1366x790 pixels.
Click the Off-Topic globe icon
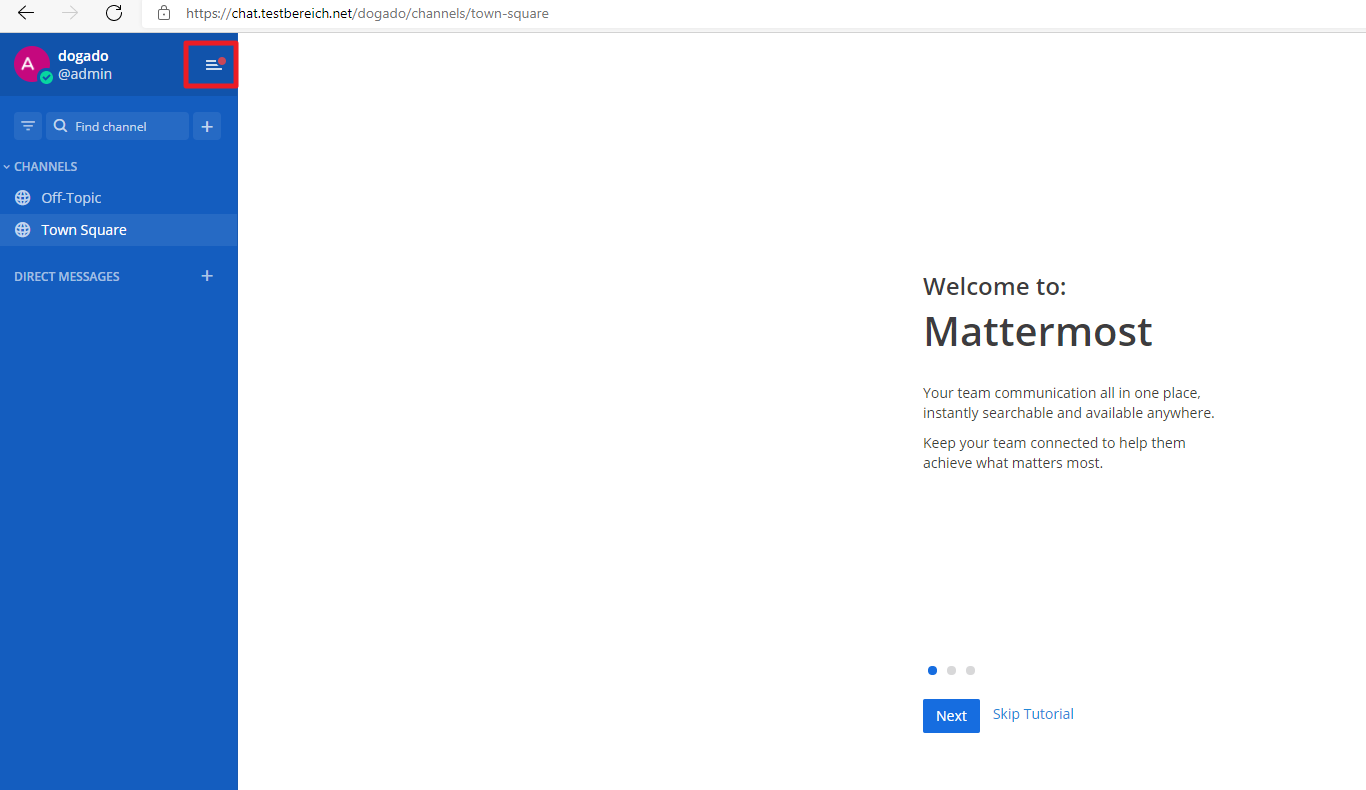[23, 198]
